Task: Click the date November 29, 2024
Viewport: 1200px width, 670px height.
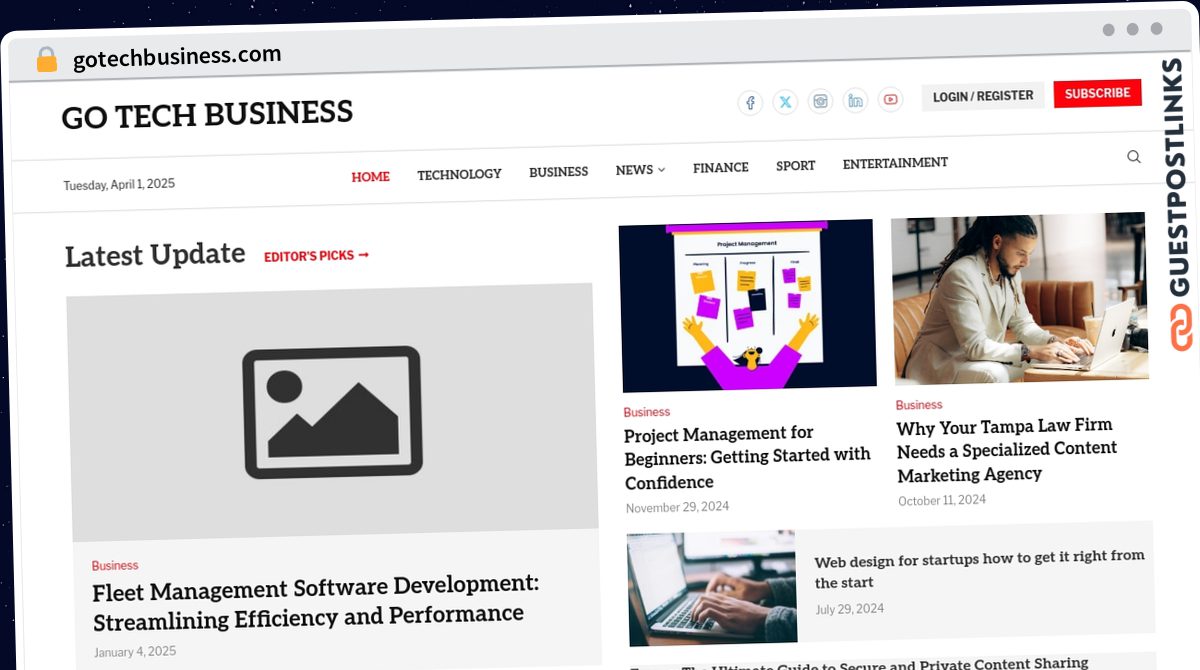Action: [x=677, y=508]
